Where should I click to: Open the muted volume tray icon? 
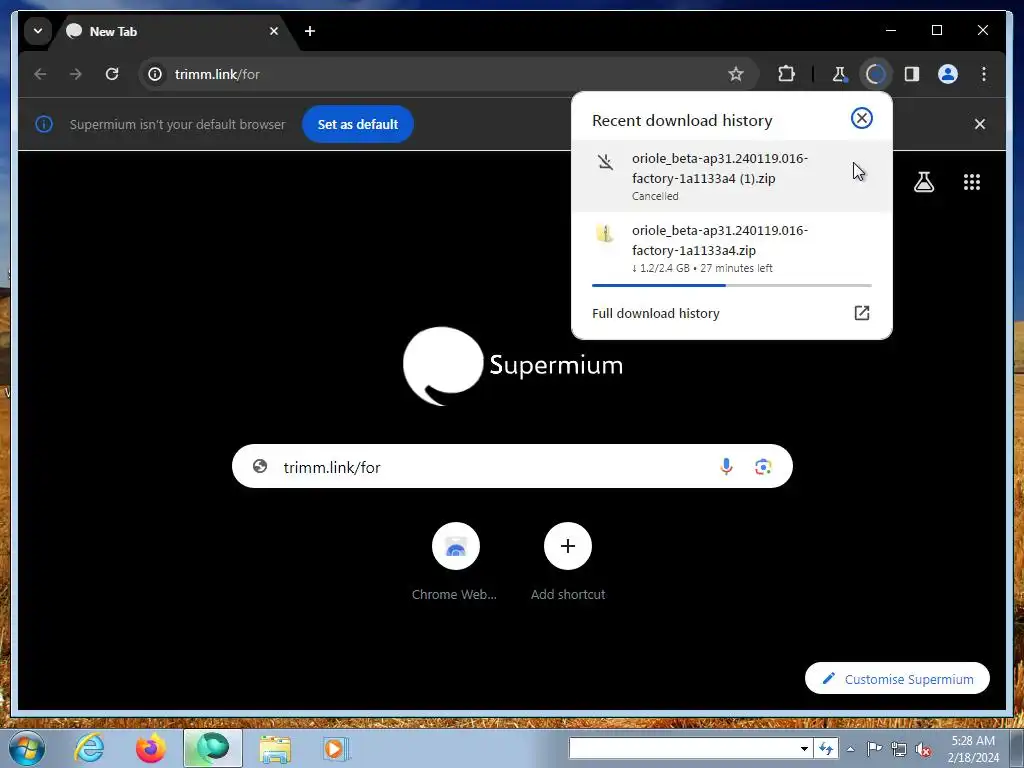[923, 749]
